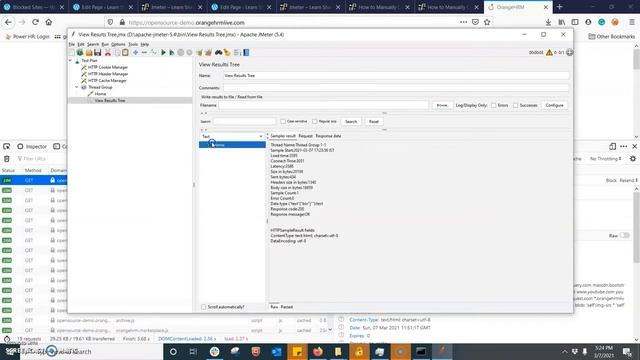Click the Filename input field
Viewport: 640px width, 360px height.
(x=323, y=105)
